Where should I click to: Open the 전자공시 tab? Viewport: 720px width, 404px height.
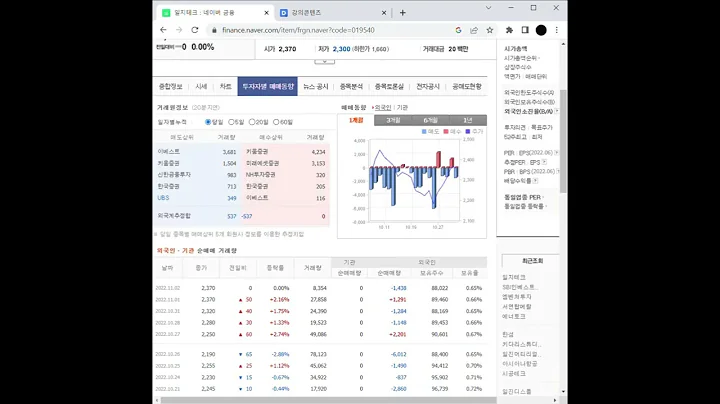428,86
